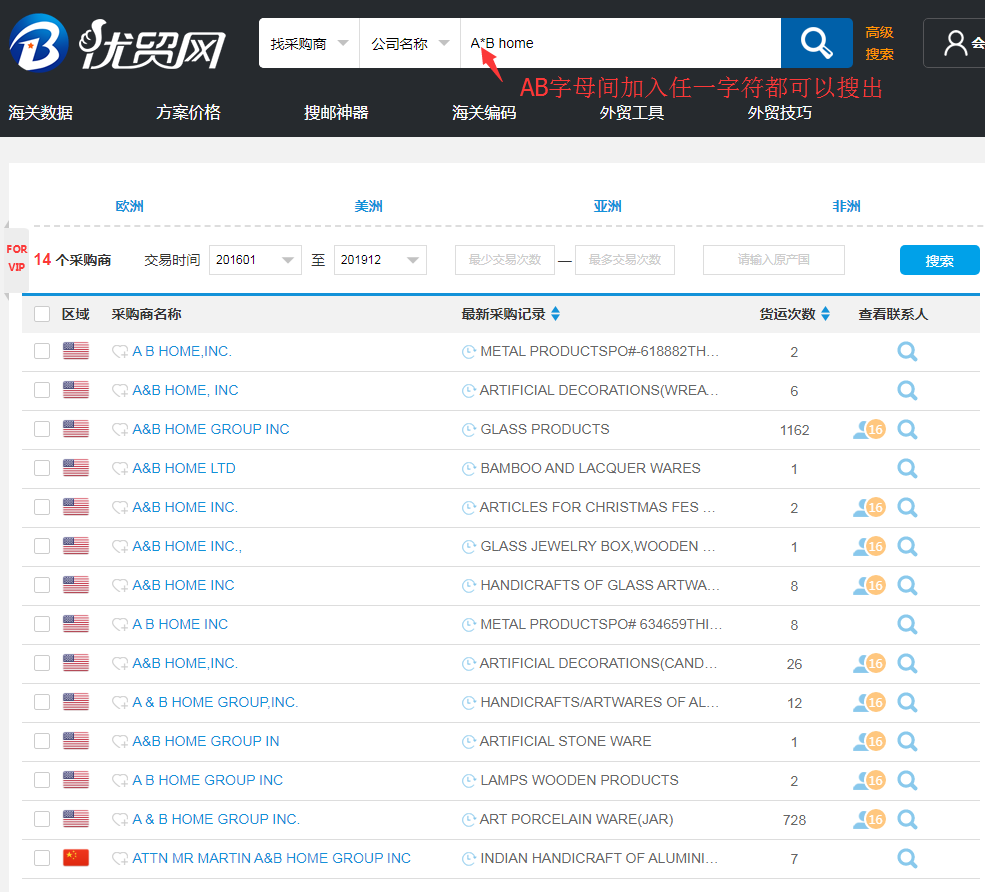Open the 搜邮神器 nav menu

tap(336, 113)
